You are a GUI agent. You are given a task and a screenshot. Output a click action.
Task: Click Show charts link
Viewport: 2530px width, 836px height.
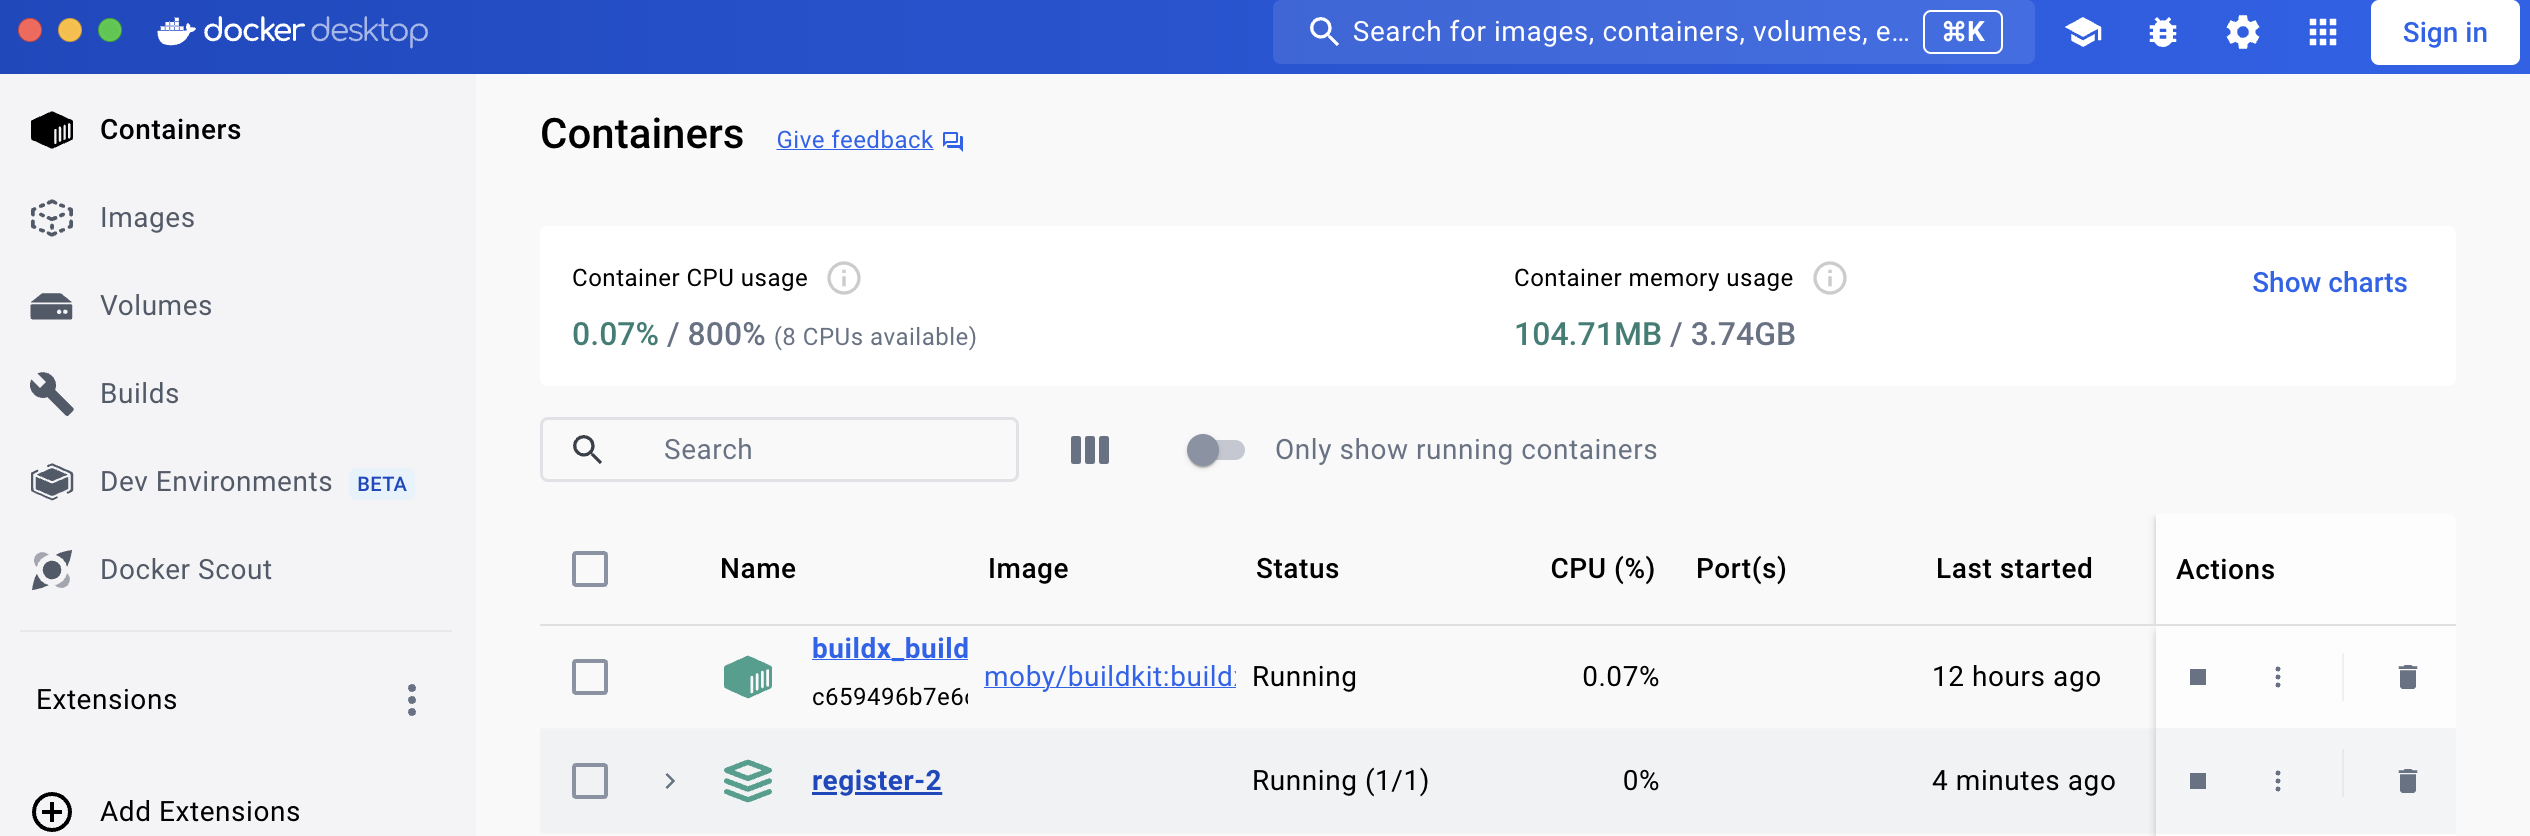(2329, 283)
